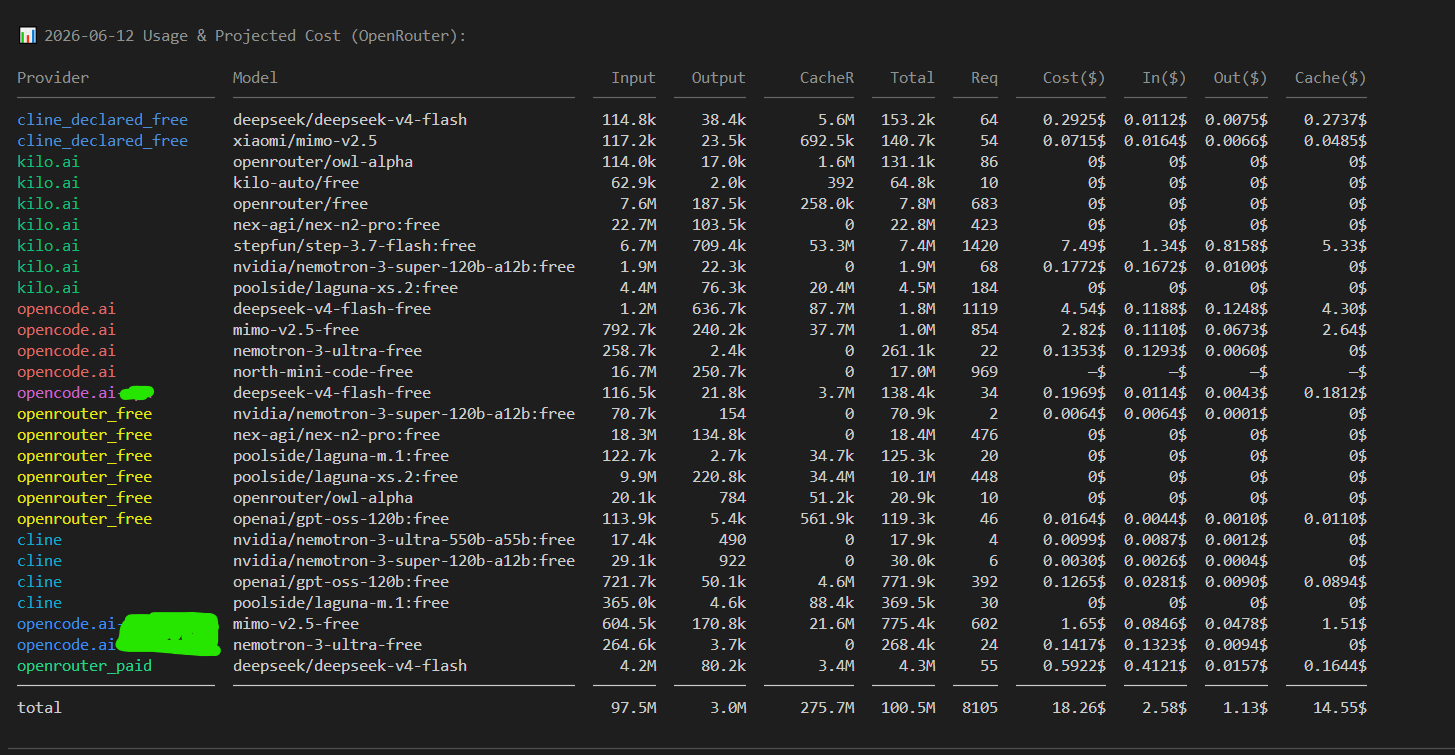Image resolution: width=1455 pixels, height=755 pixels.
Task: Click the total input "97.5M"
Action: (634, 708)
